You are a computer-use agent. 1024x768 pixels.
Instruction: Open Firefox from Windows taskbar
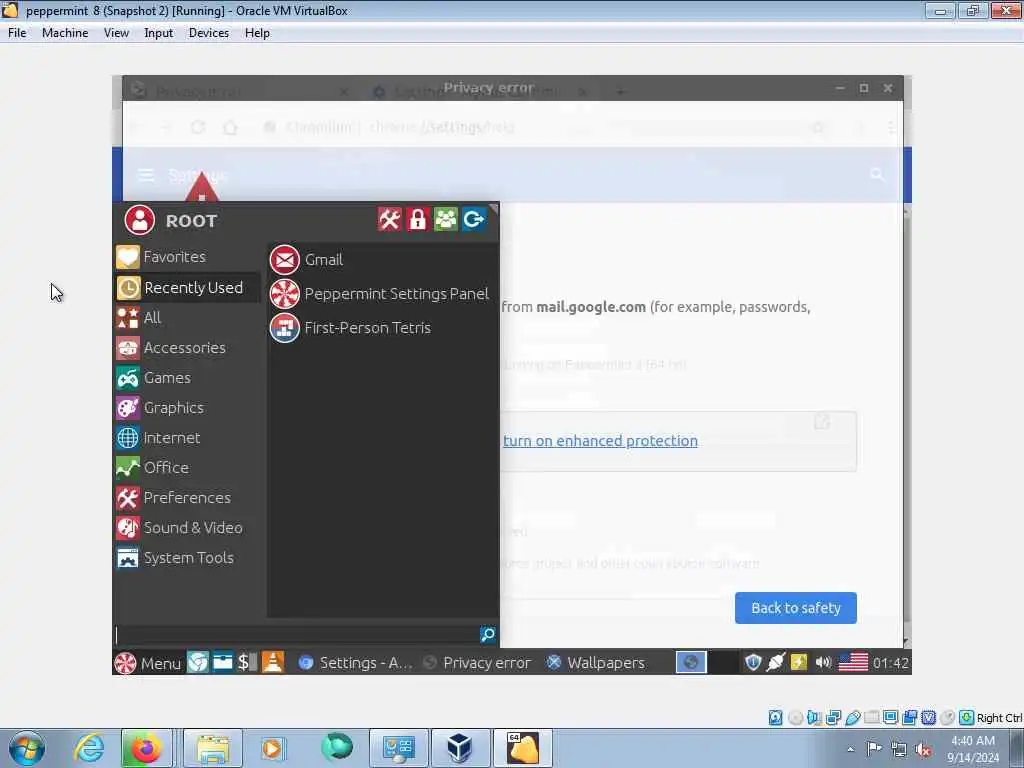click(146, 748)
